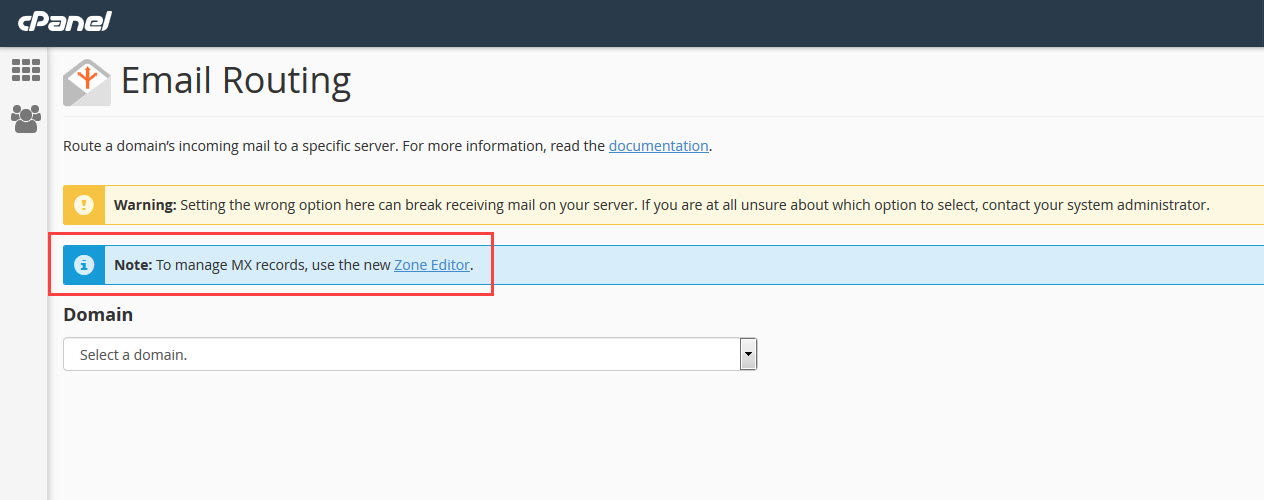Click the bold 'Note:' label
Image resolution: width=1264 pixels, height=500 pixels.
coord(133,265)
